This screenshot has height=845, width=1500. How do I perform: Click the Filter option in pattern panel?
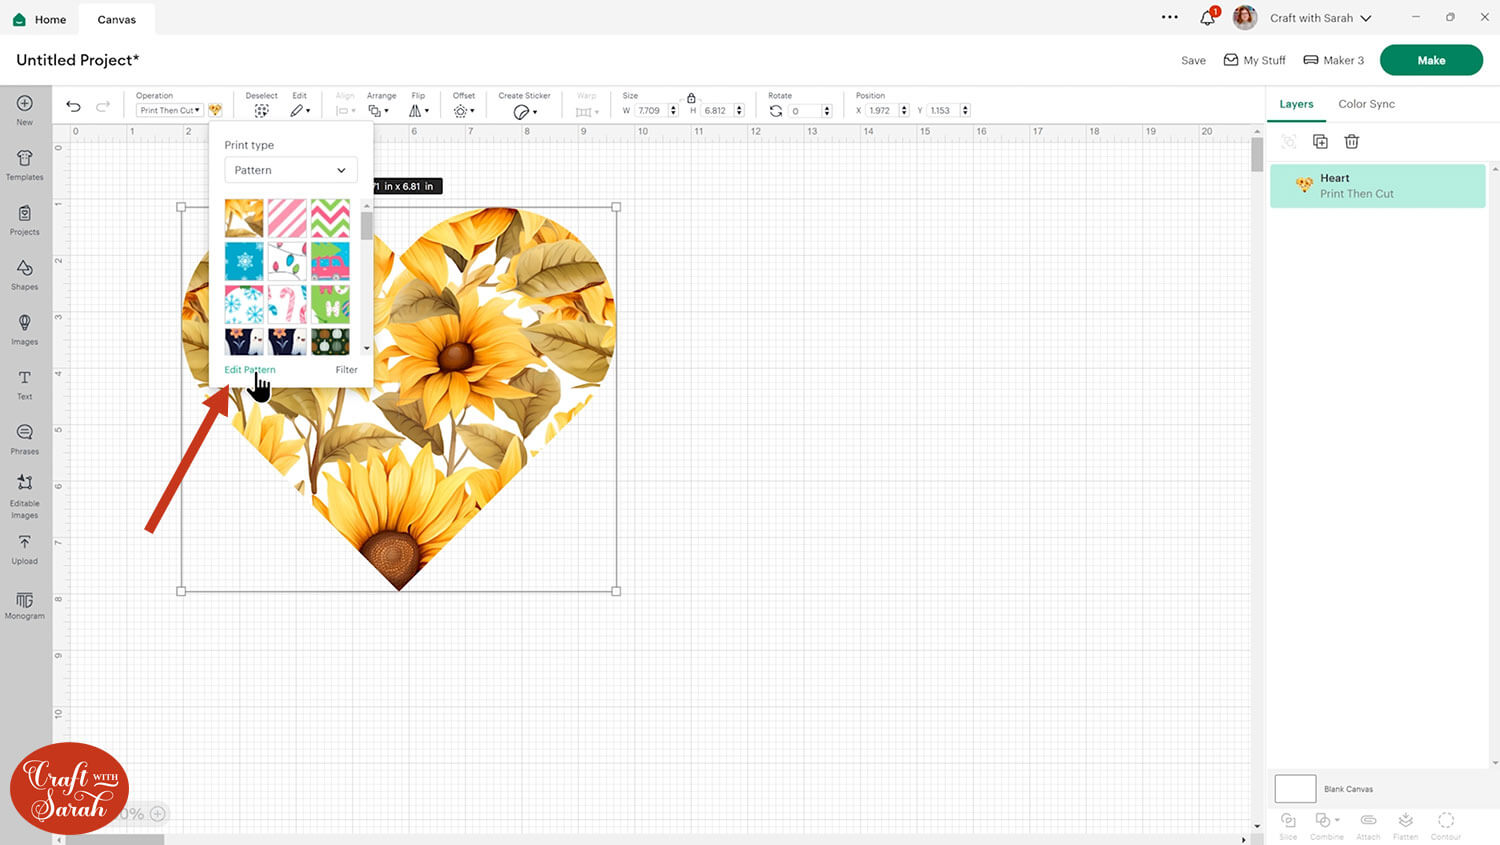[x=346, y=370]
